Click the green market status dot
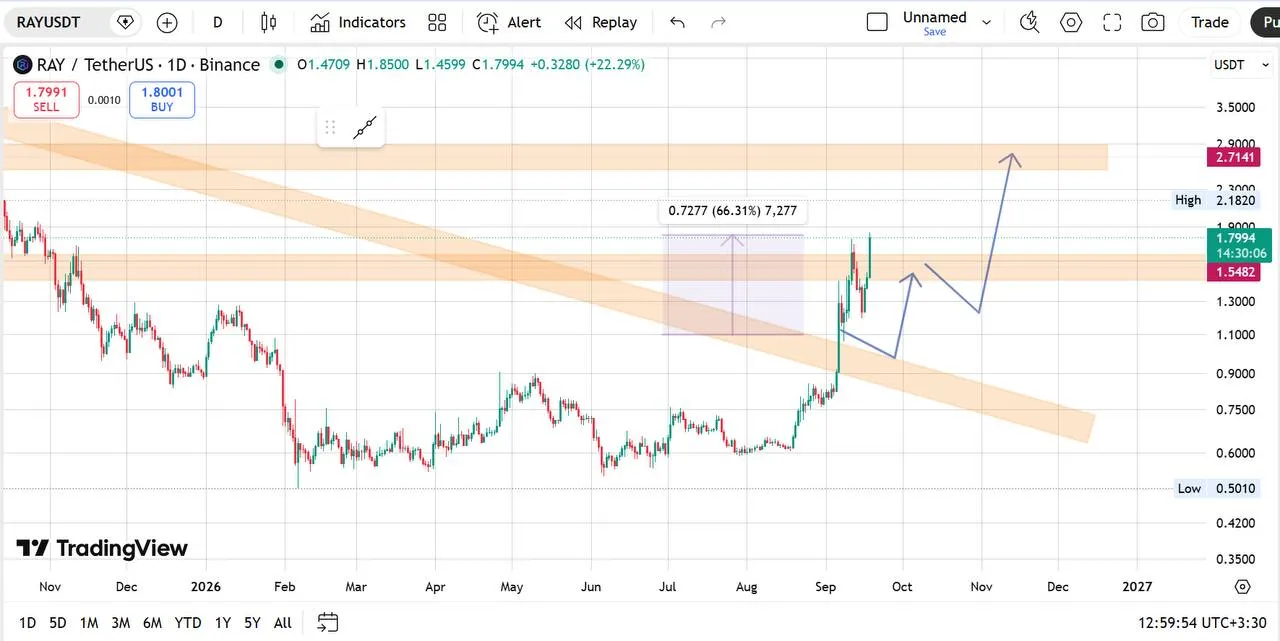 coord(277,65)
